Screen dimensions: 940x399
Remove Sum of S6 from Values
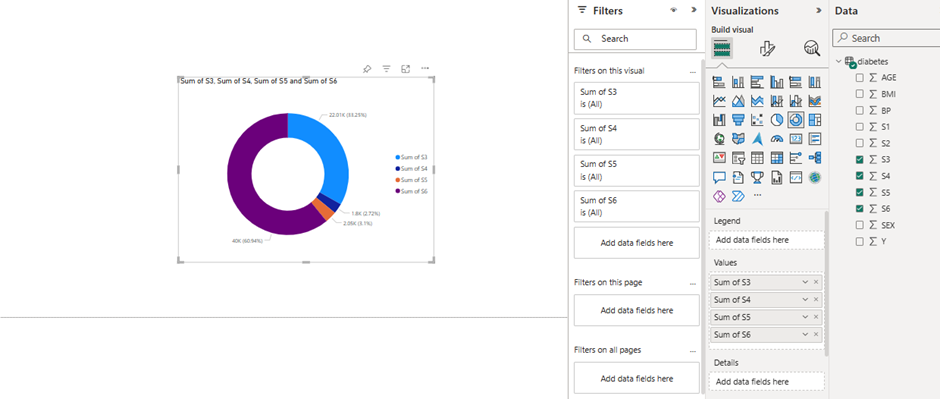click(x=816, y=334)
